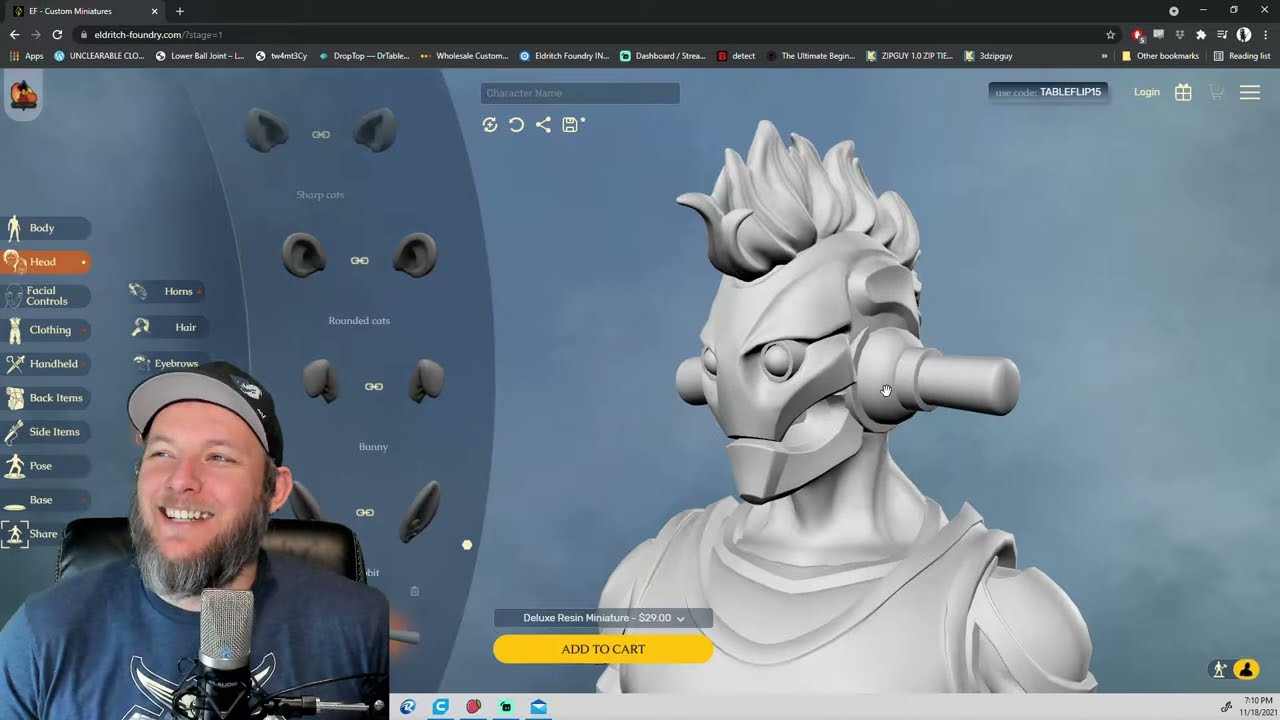
Task: Open the Clothing category
Action: 45,330
